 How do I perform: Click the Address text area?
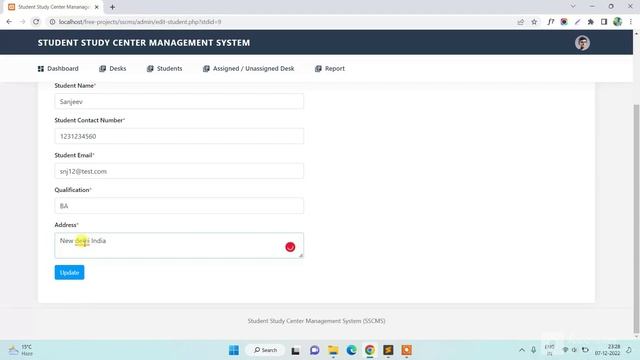coord(179,245)
